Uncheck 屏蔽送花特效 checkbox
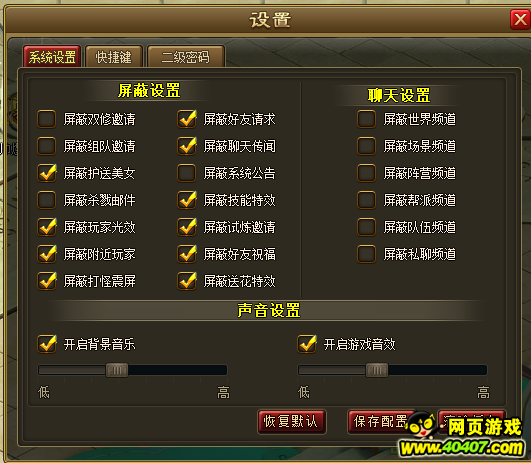 coord(187,281)
